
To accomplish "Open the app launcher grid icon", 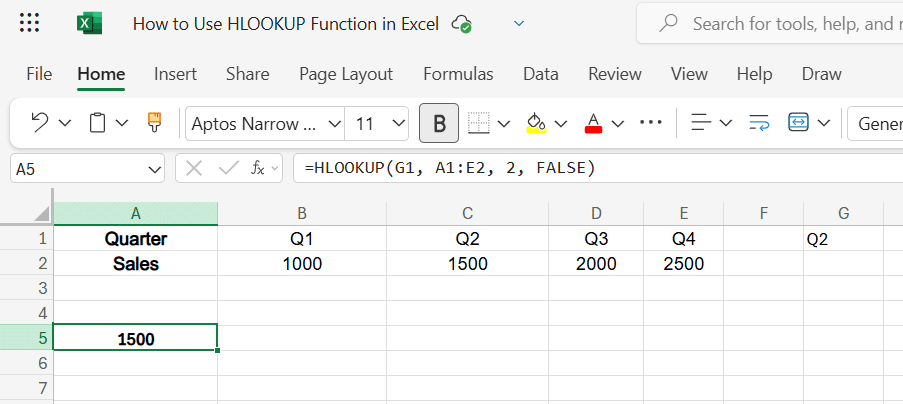I will coord(30,23).
